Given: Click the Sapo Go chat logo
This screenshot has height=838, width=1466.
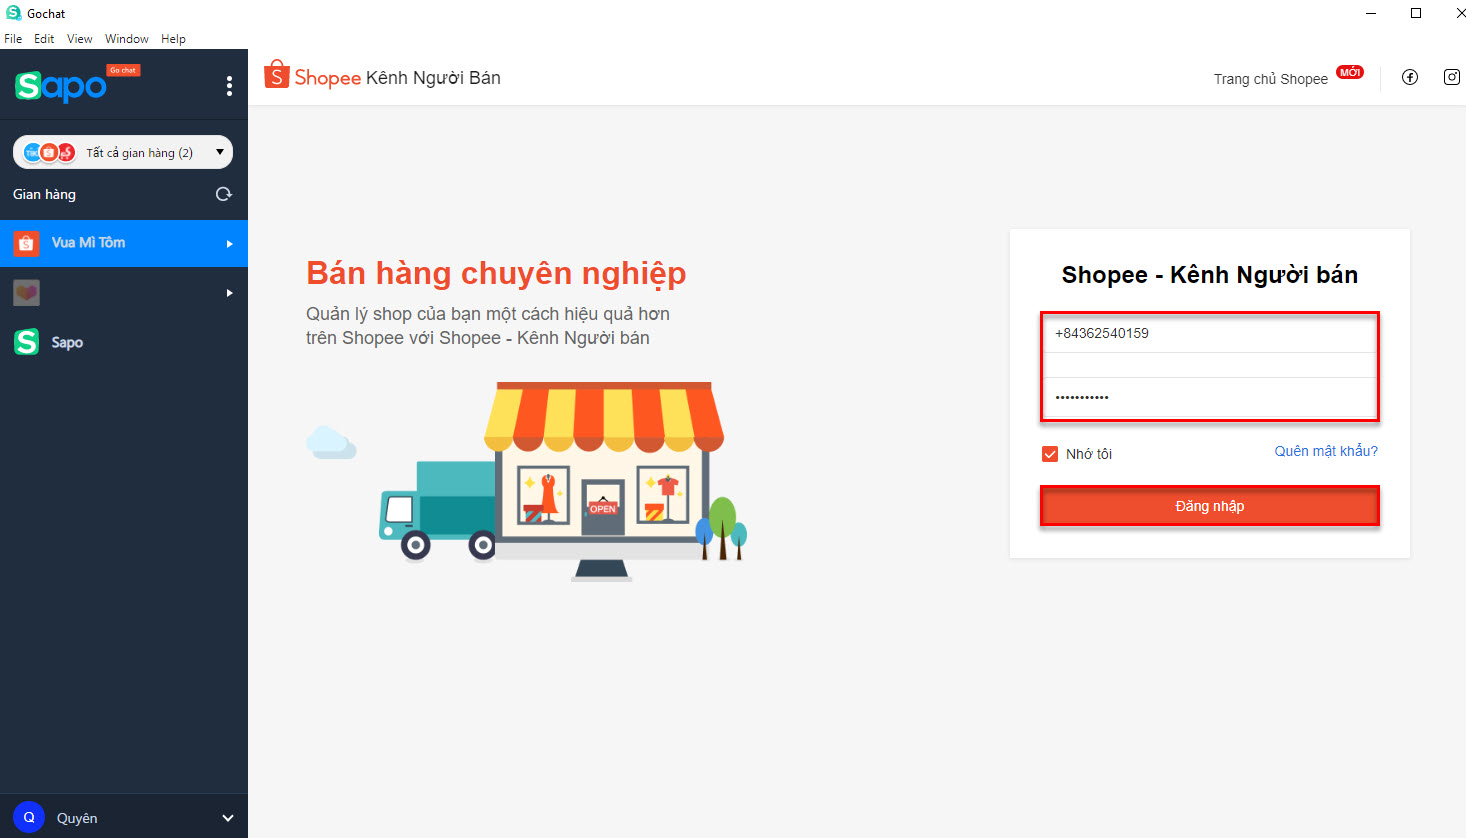Looking at the screenshot, I should tap(77, 84).
